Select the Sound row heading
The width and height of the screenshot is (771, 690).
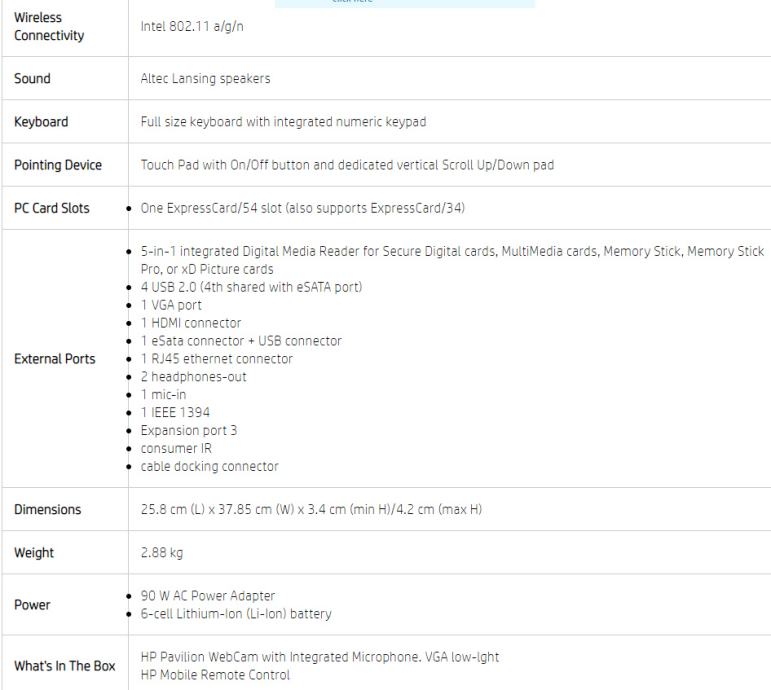32,78
